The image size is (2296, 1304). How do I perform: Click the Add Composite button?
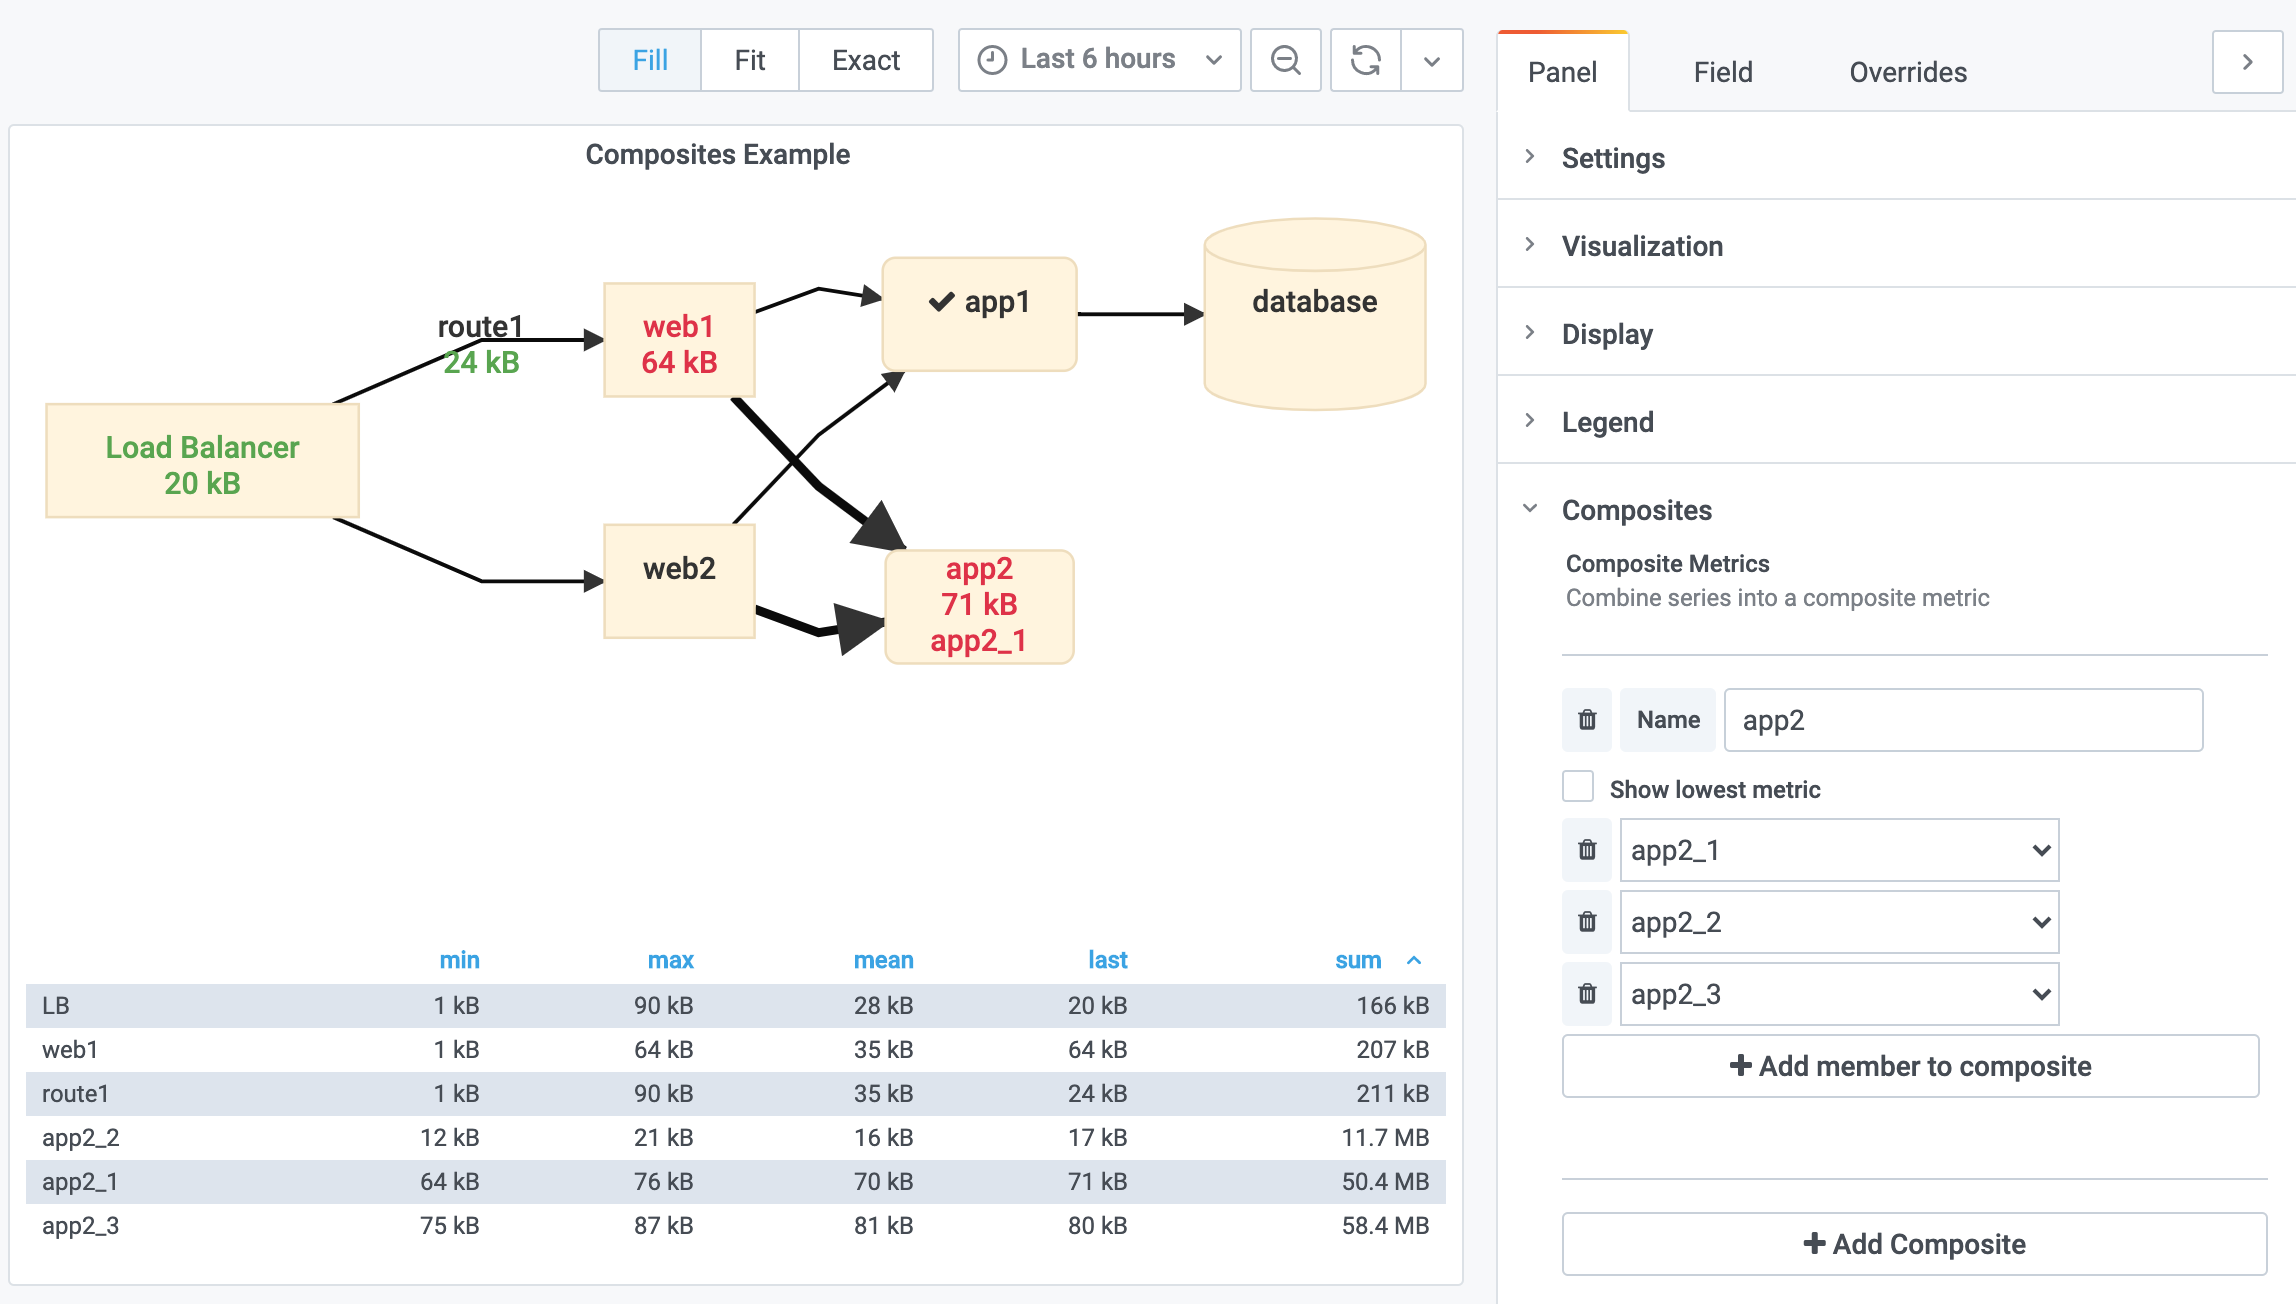(x=1914, y=1244)
